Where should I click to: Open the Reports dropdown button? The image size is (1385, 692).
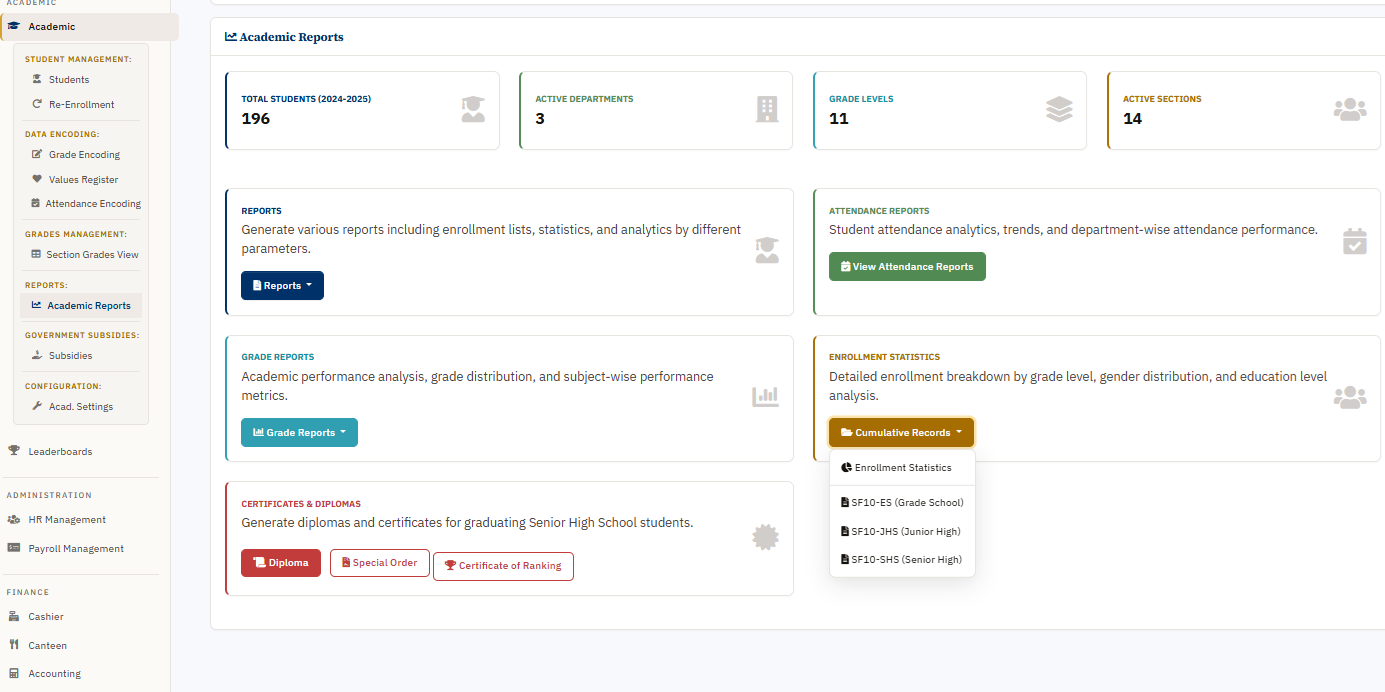pyautogui.click(x=282, y=285)
